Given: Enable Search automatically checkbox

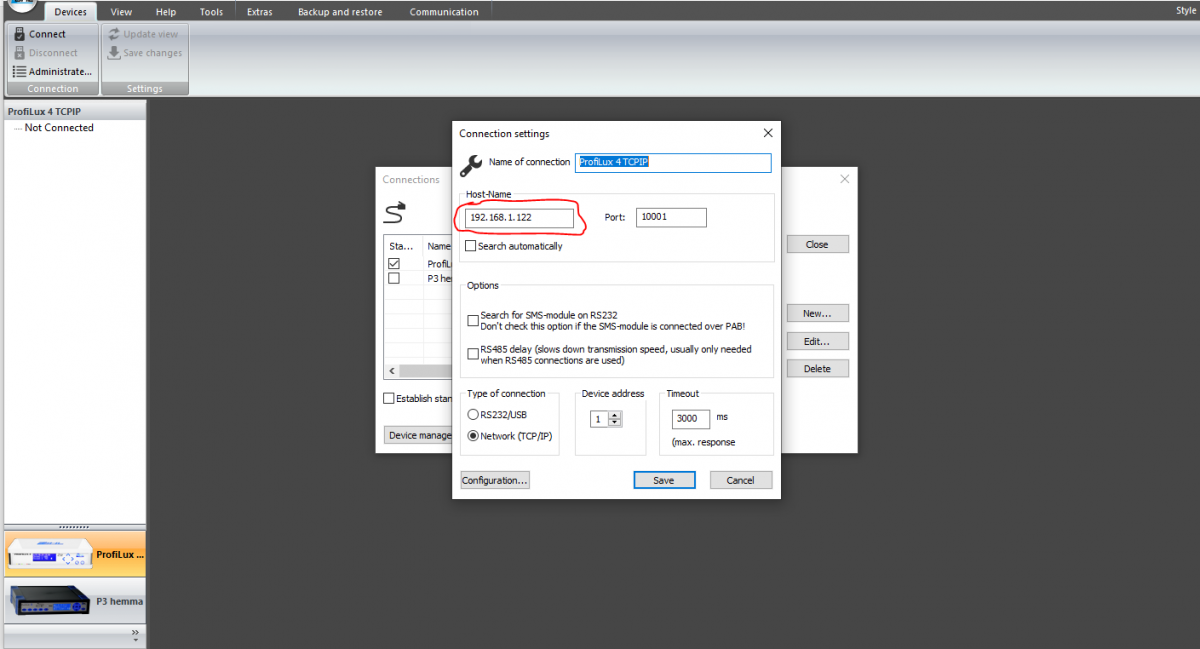Looking at the screenshot, I should (471, 246).
